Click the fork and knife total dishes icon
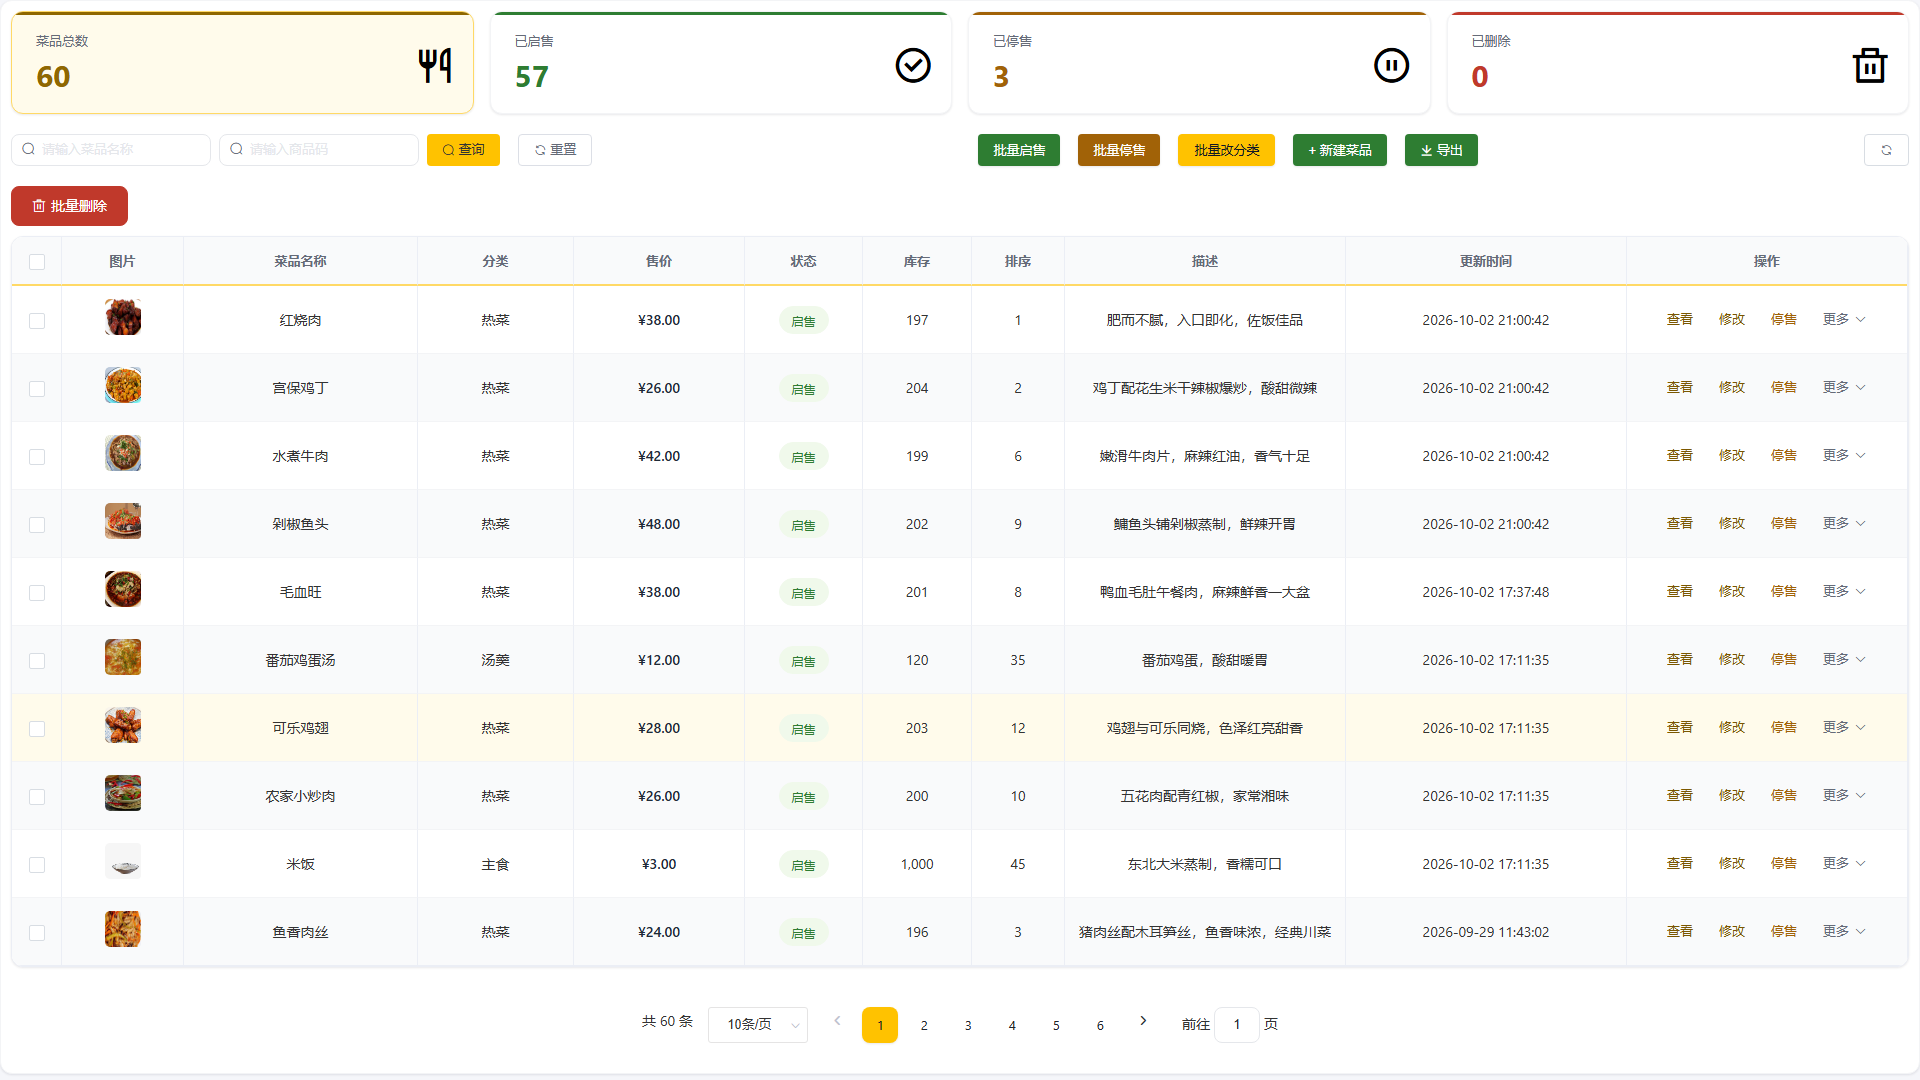Viewport: 1920px width, 1080px height. 435,66
